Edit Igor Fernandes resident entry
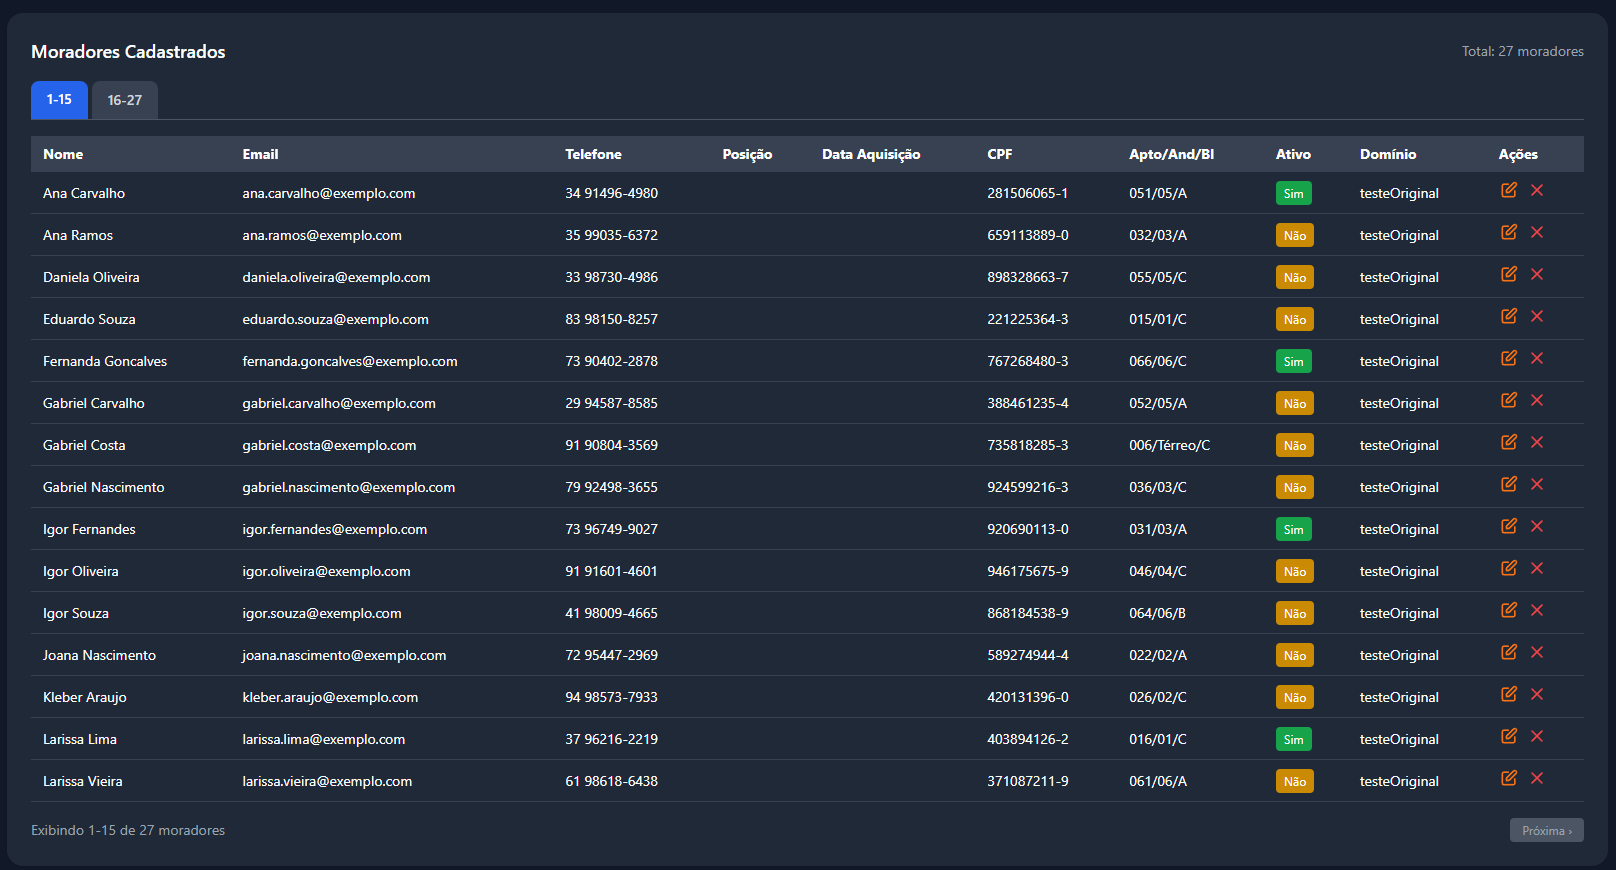1616x870 pixels. pyautogui.click(x=1508, y=526)
